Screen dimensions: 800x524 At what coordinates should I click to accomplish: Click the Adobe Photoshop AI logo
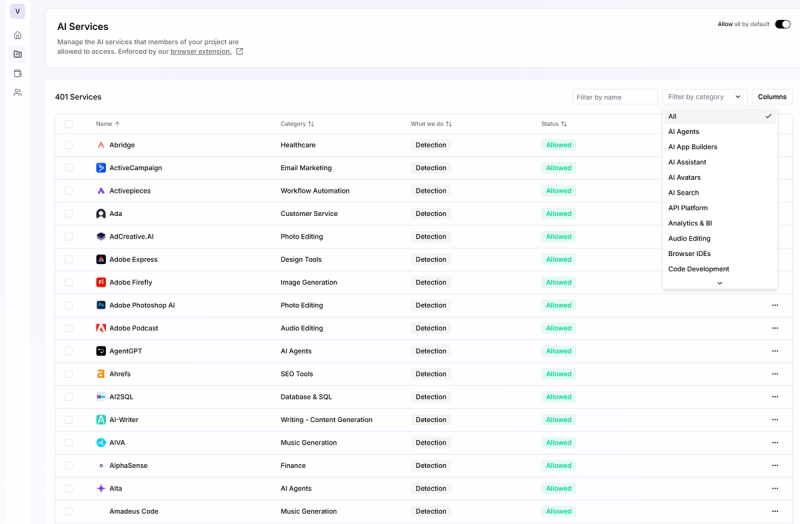pos(101,305)
